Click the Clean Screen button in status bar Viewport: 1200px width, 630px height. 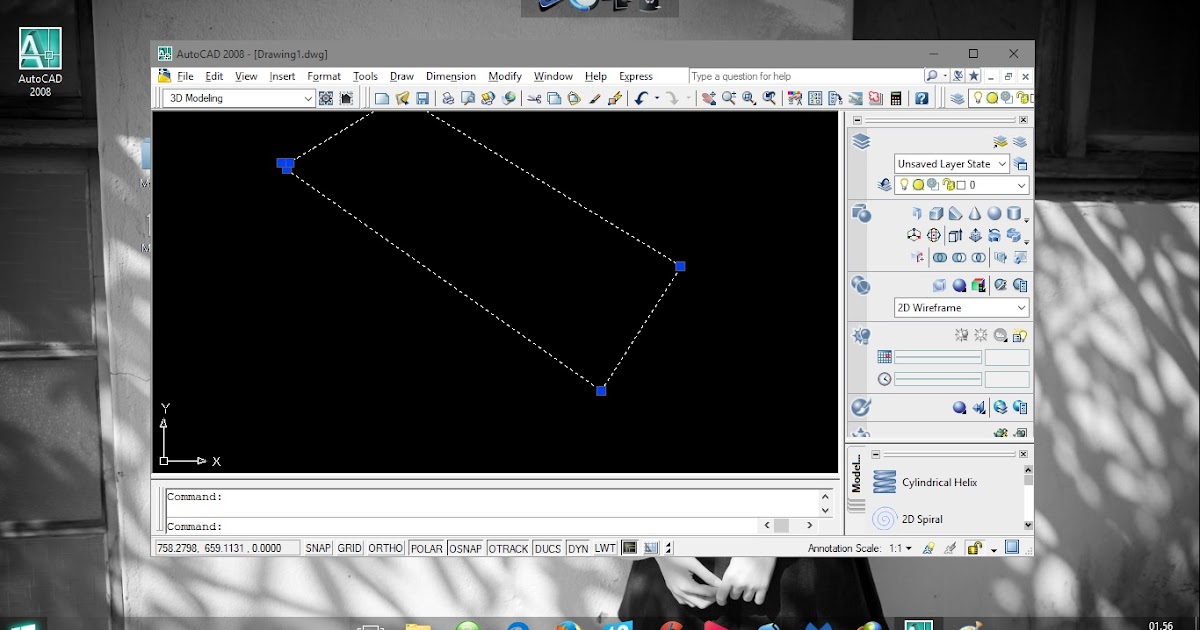1012,547
